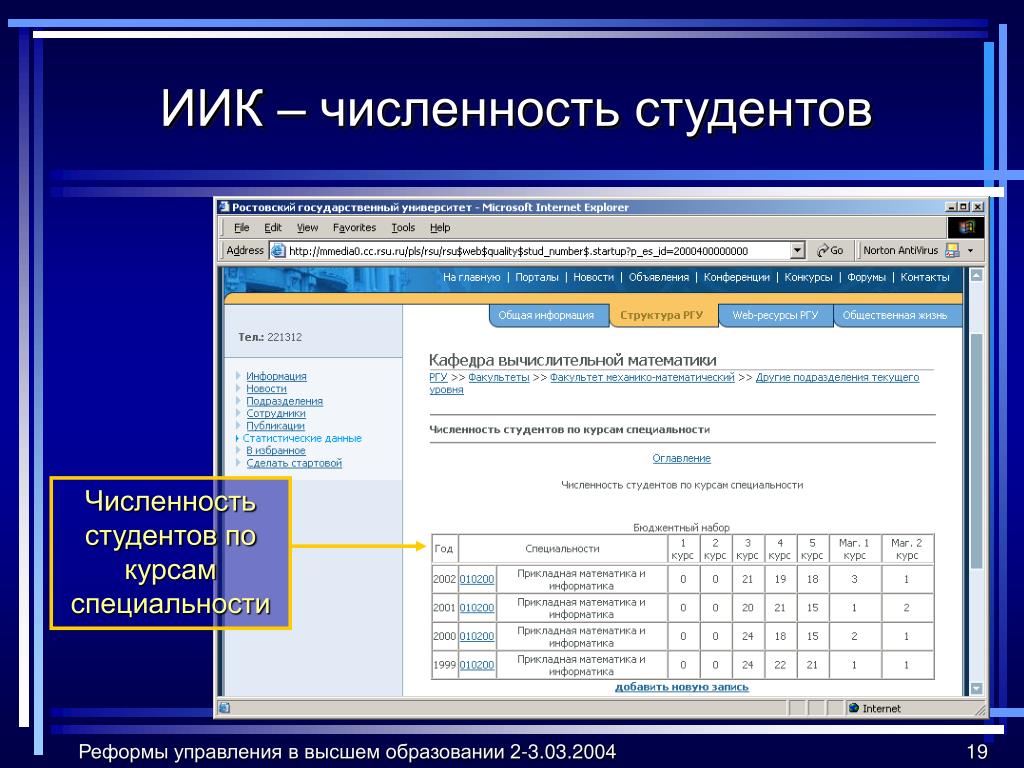Open Подразделения in the sidebar

pos(285,401)
